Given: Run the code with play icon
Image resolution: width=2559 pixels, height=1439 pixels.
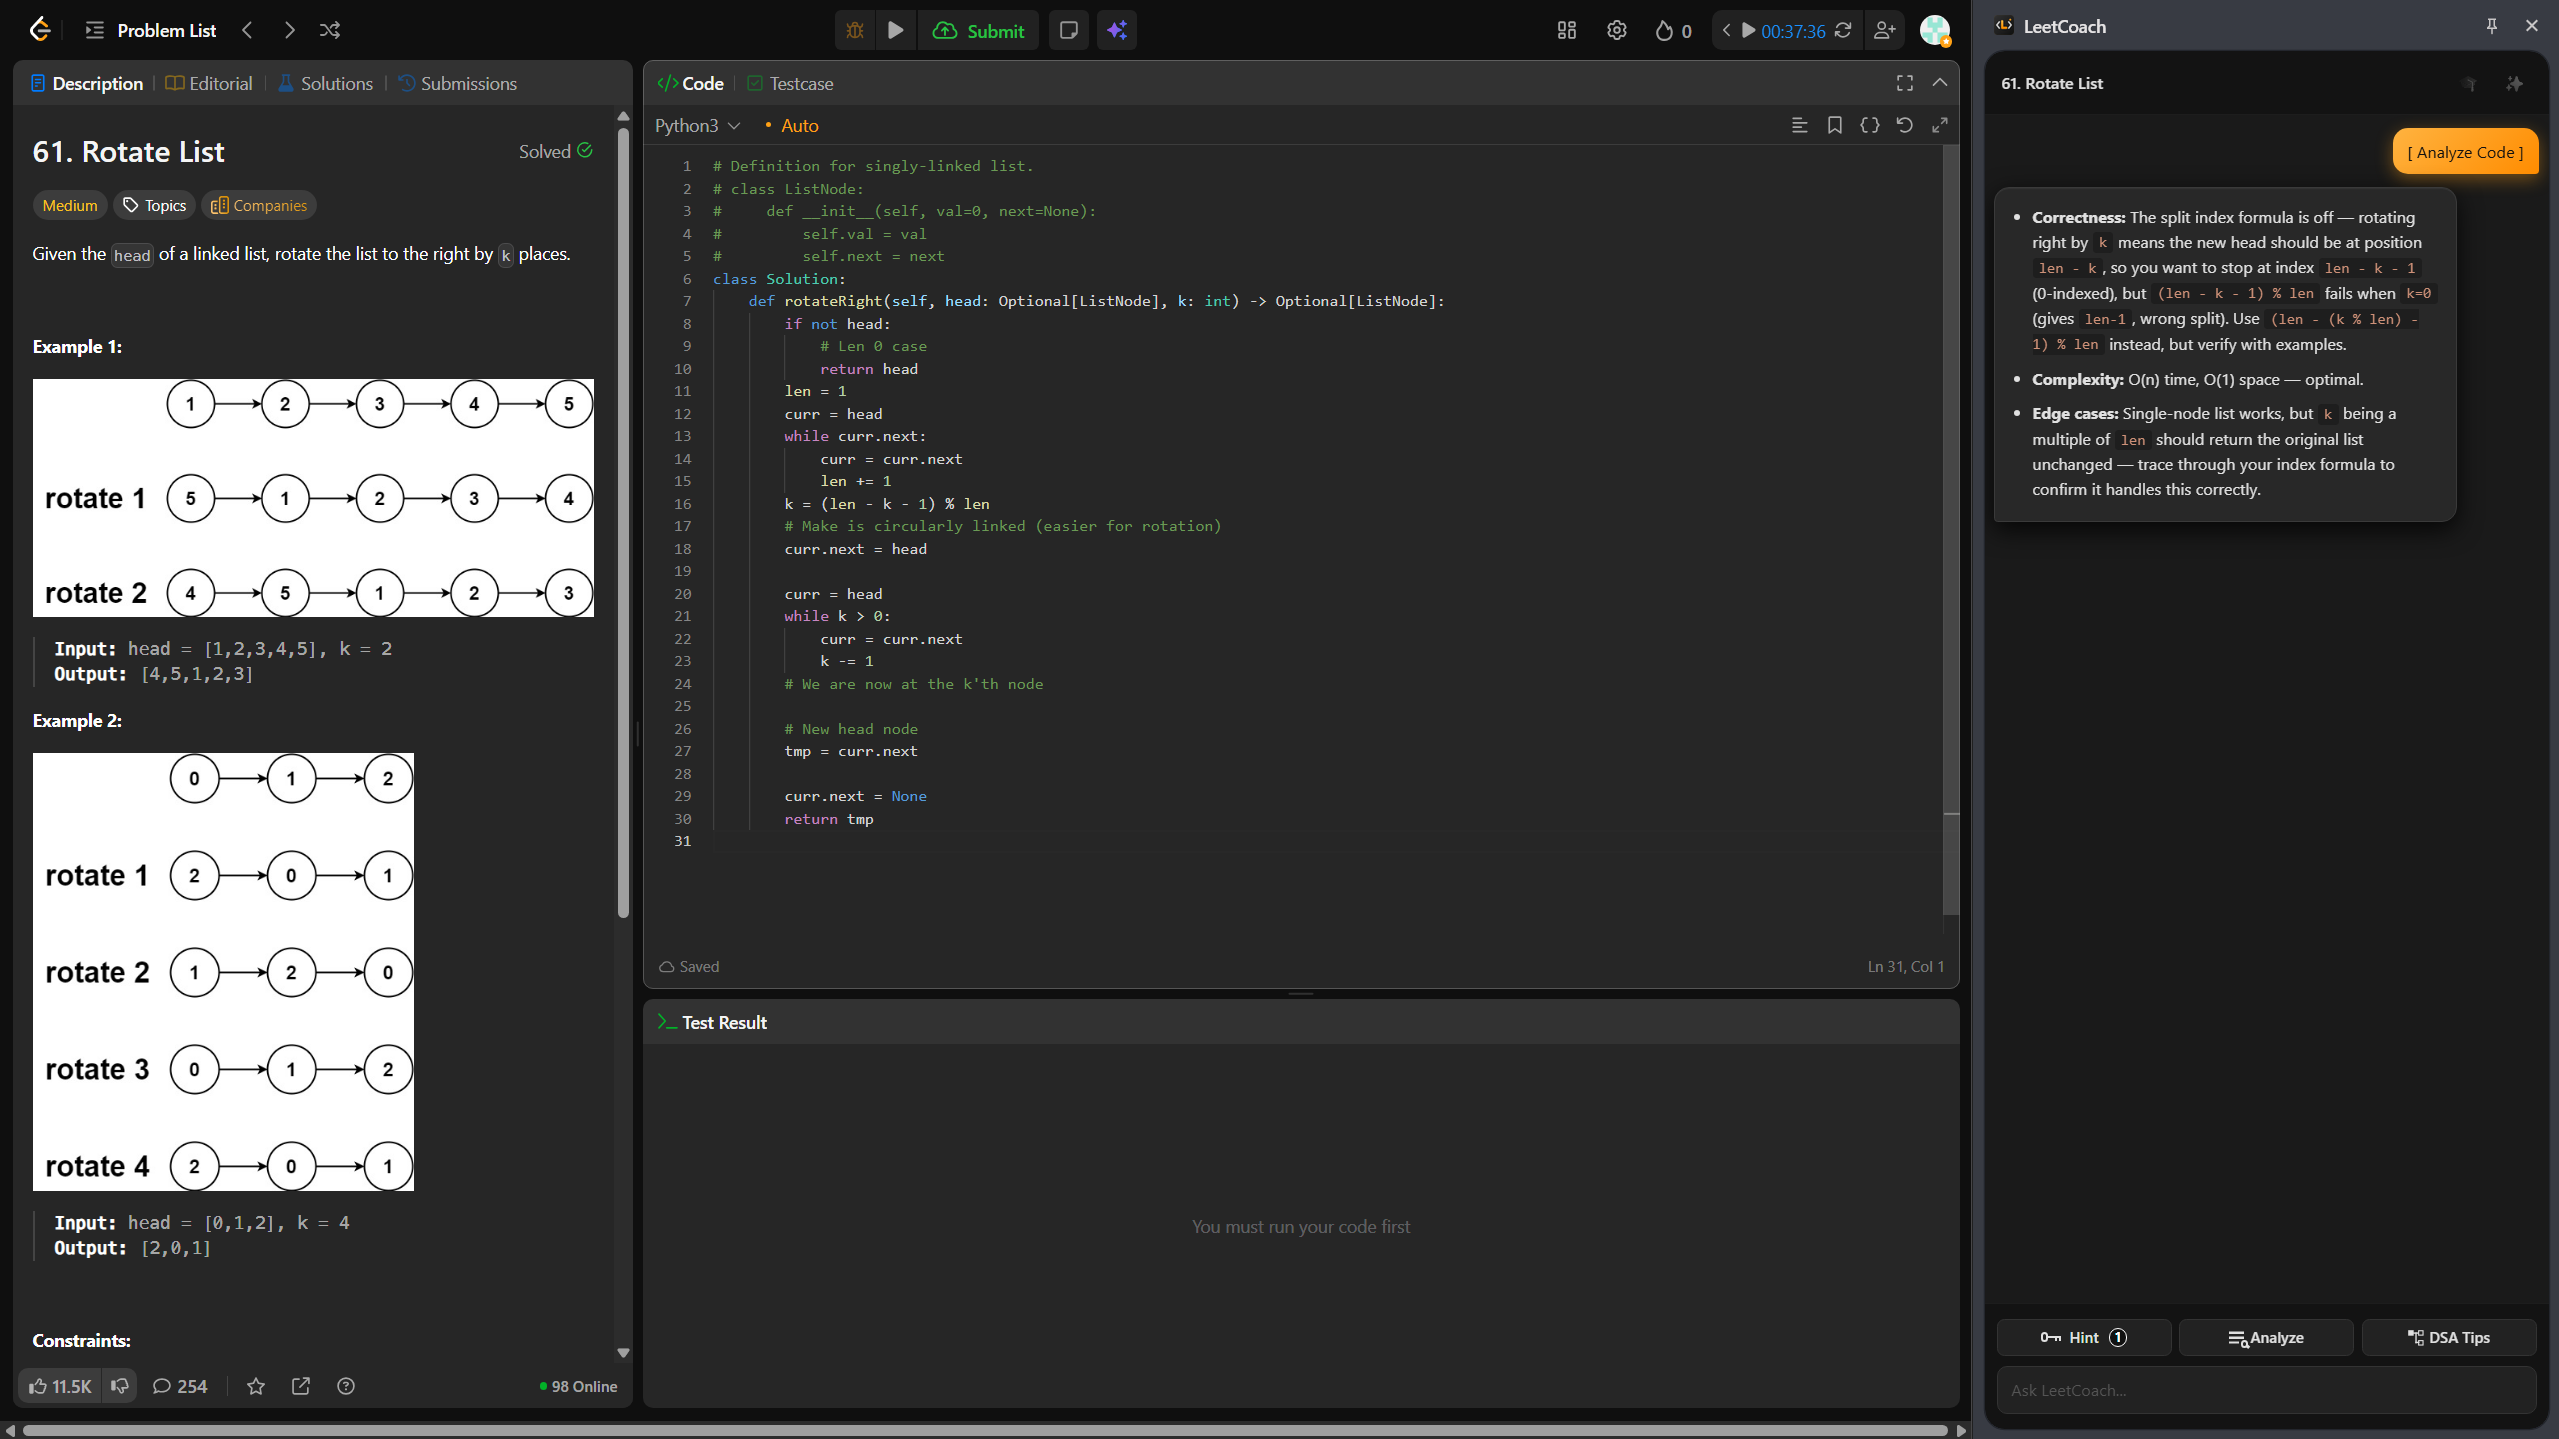Looking at the screenshot, I should (896, 30).
